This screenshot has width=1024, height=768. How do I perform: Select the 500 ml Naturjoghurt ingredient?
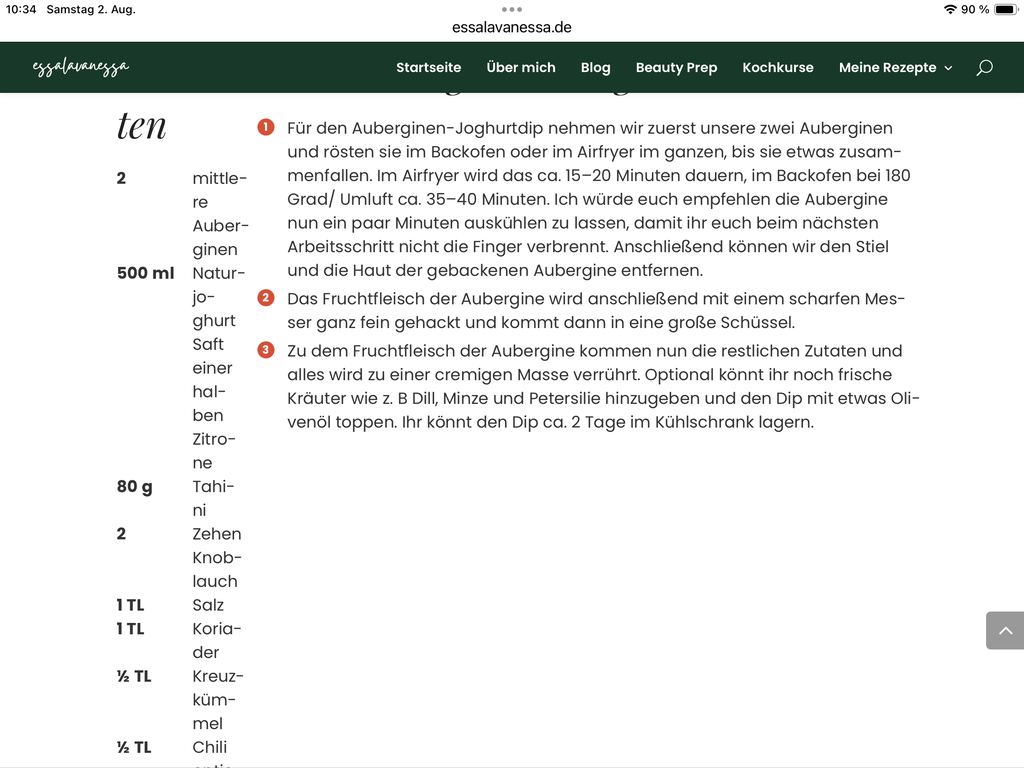coord(182,296)
